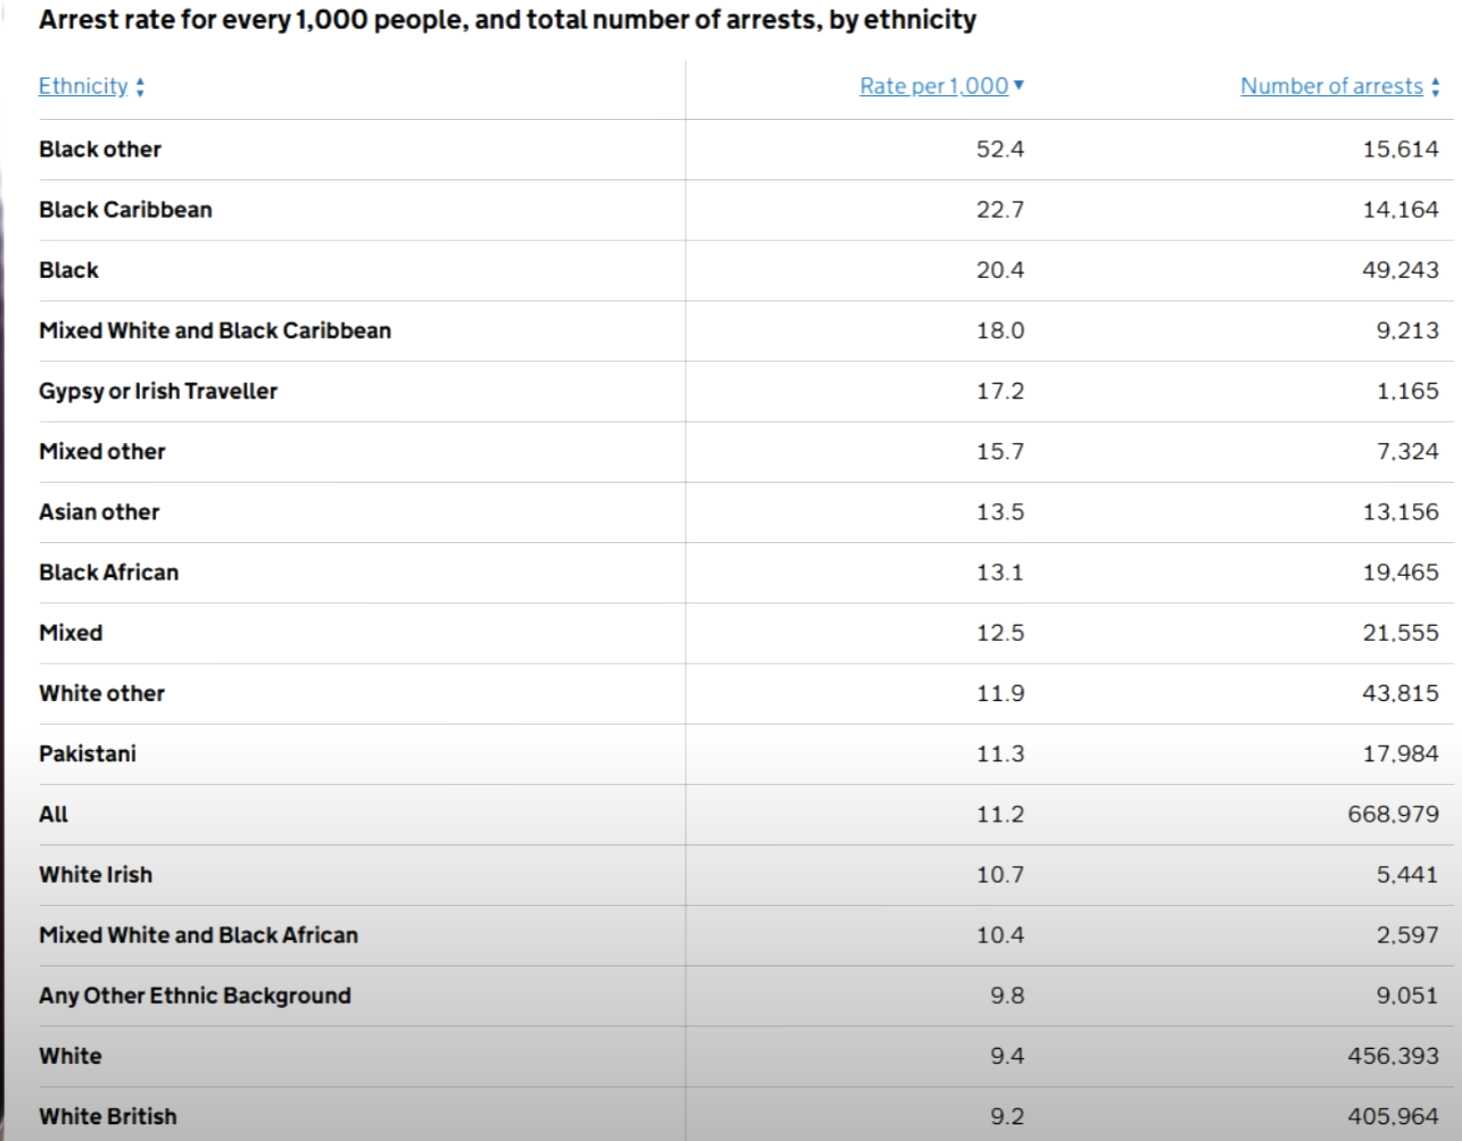
Task: Click sort arrows beside Number of arrests
Action: [x=1435, y=87]
